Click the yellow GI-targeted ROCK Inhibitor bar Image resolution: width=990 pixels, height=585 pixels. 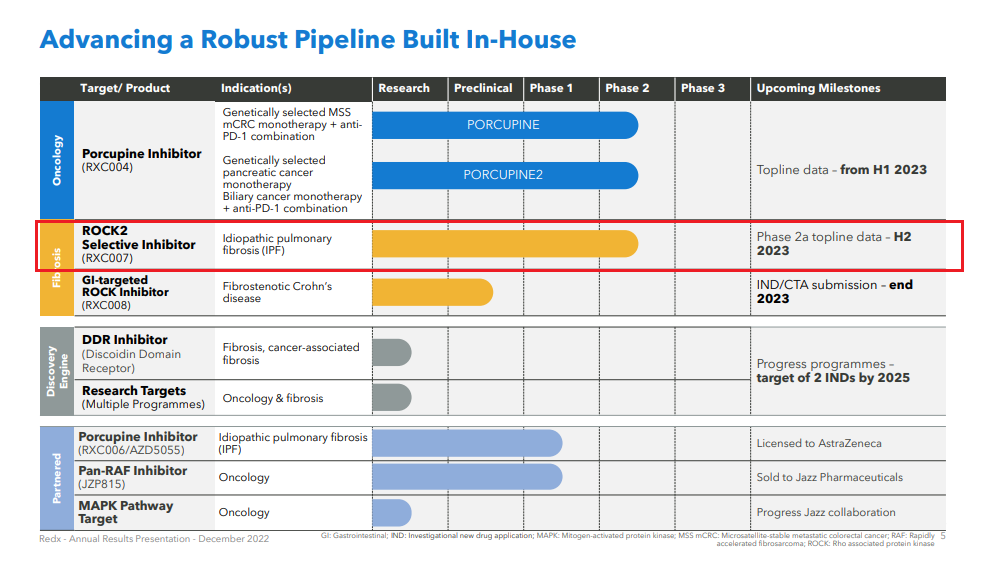click(x=432, y=292)
